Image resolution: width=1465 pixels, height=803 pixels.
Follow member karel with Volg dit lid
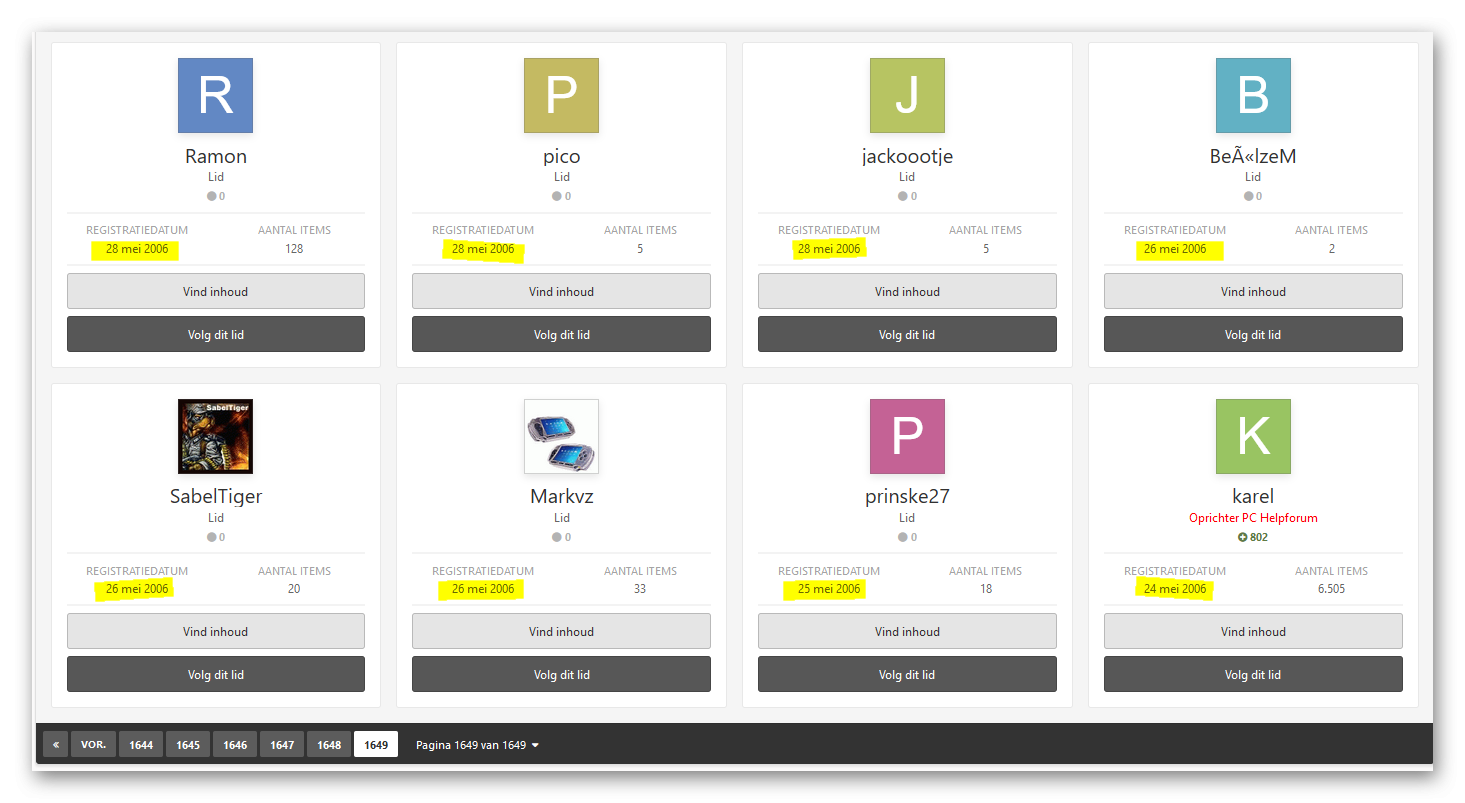tap(1253, 674)
